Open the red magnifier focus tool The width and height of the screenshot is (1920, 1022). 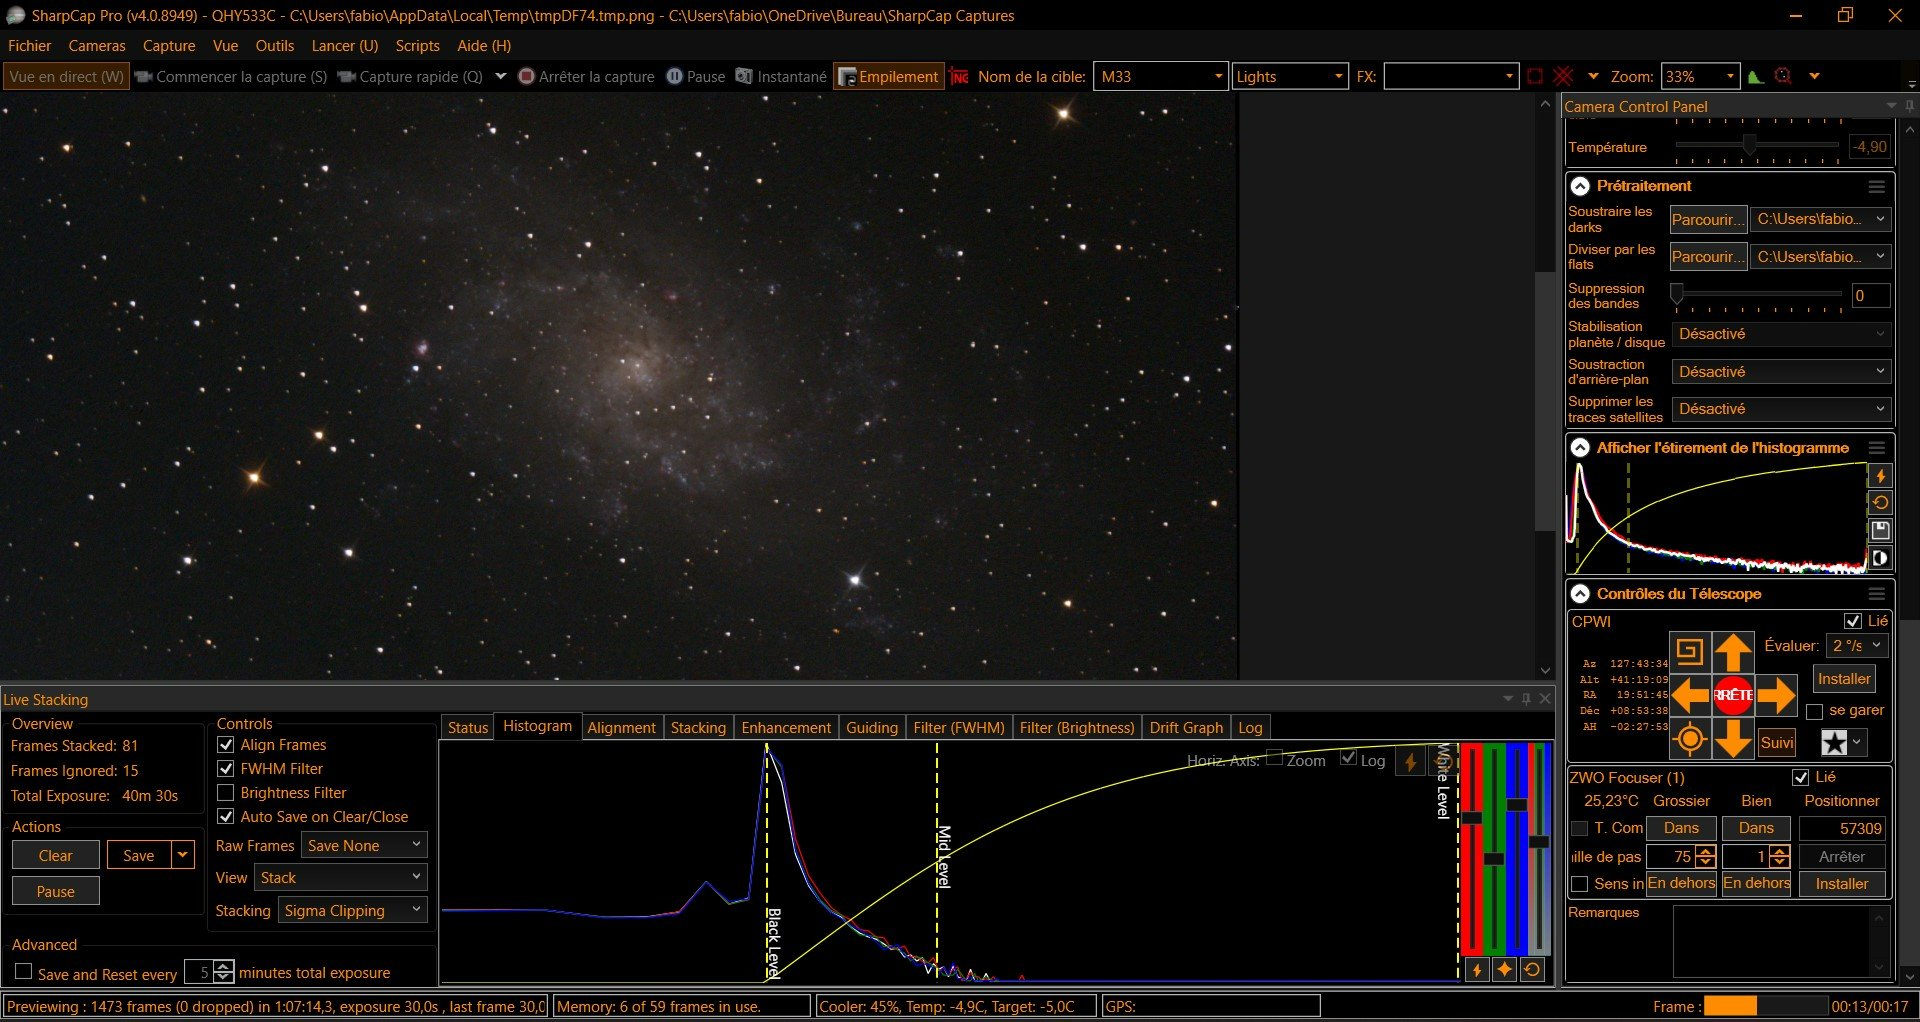coord(1783,76)
